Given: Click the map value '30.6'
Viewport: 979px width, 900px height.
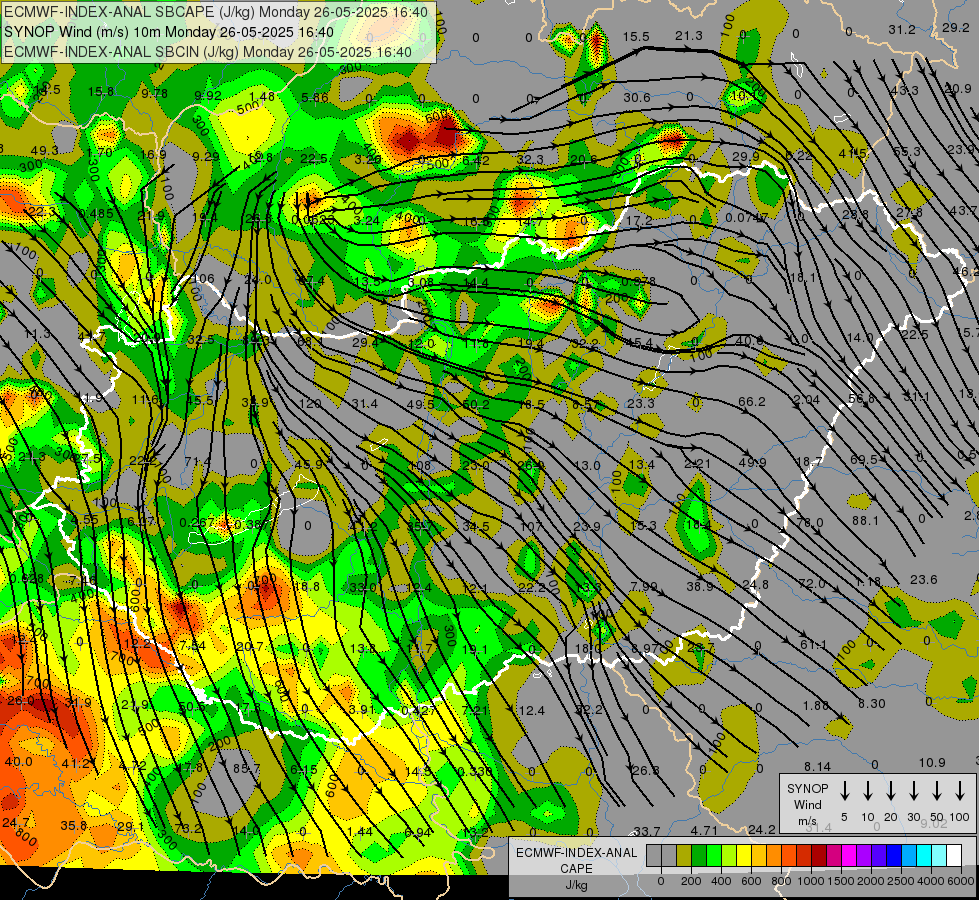Looking at the screenshot, I should pos(637,97).
